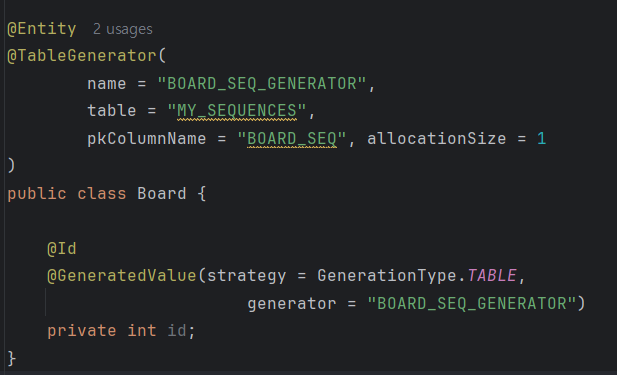Click the "2 usages" inlay hint

(x=122, y=30)
